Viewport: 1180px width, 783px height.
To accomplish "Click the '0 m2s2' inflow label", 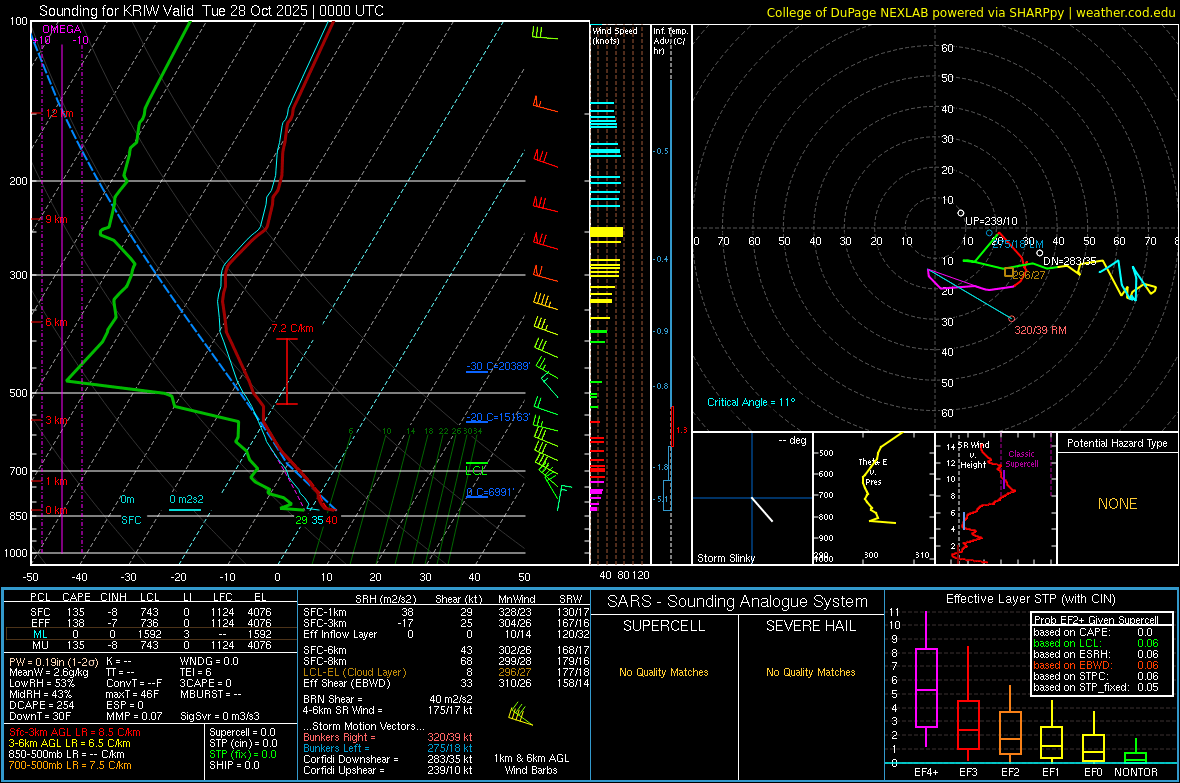I will pos(186,499).
